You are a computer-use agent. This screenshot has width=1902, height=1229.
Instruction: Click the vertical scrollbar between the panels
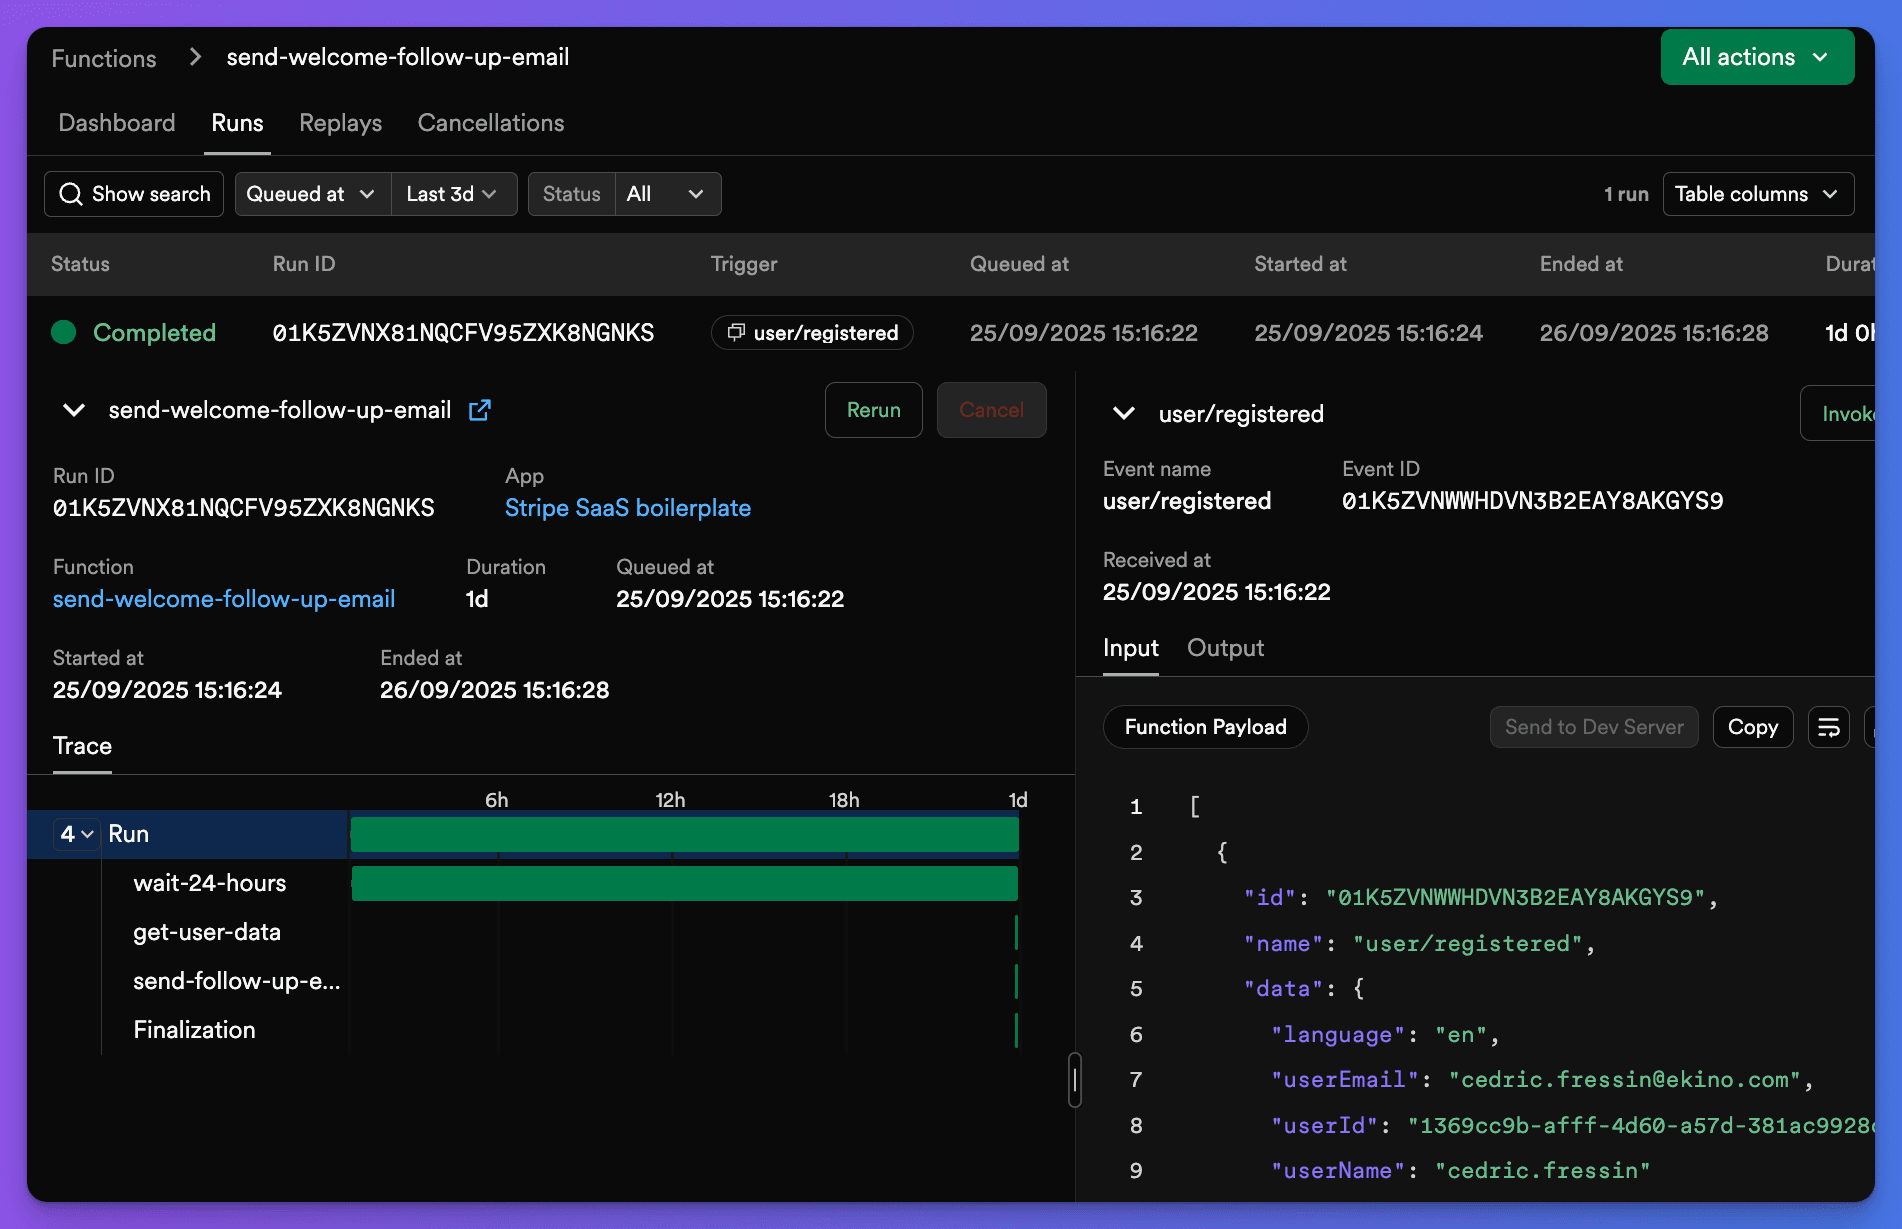1075,1081
